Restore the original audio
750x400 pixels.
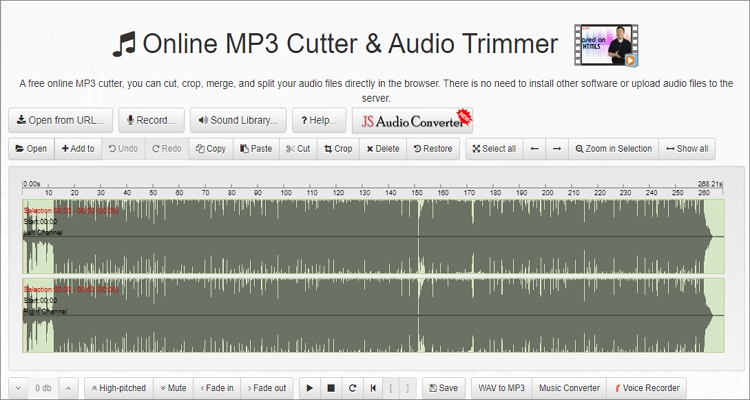[433, 149]
